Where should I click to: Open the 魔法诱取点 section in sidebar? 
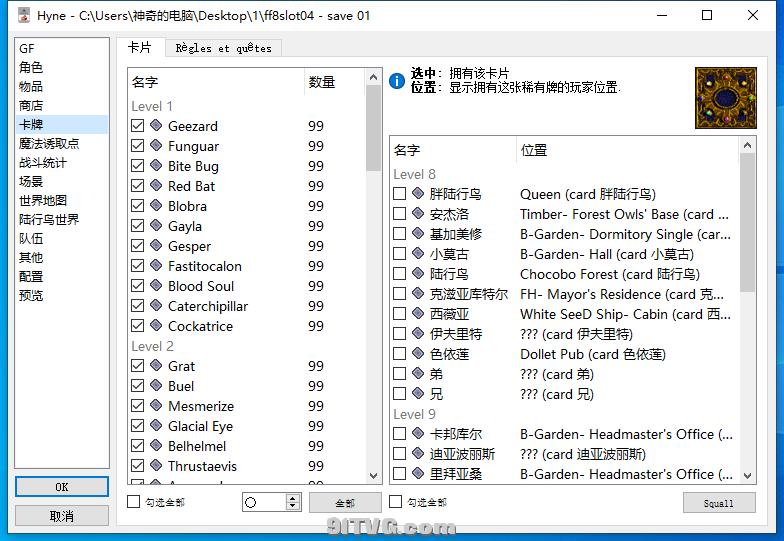[x=49, y=144]
